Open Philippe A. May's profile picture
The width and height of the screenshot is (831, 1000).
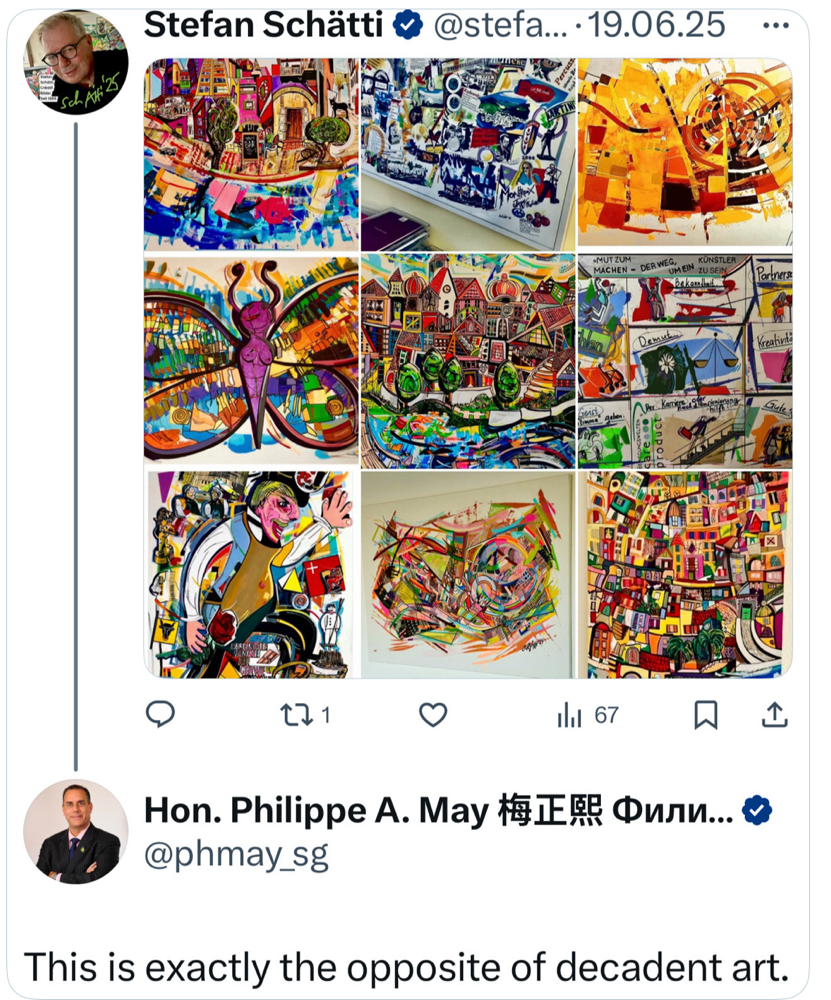point(76,832)
